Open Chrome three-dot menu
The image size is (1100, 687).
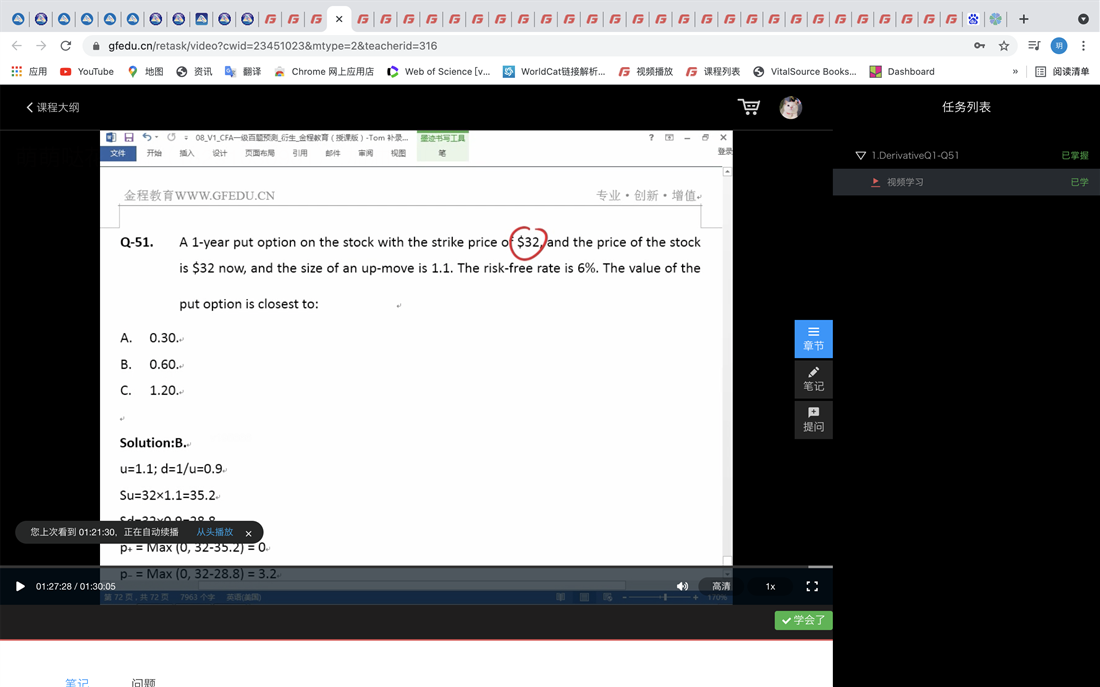pyautogui.click(x=1083, y=46)
